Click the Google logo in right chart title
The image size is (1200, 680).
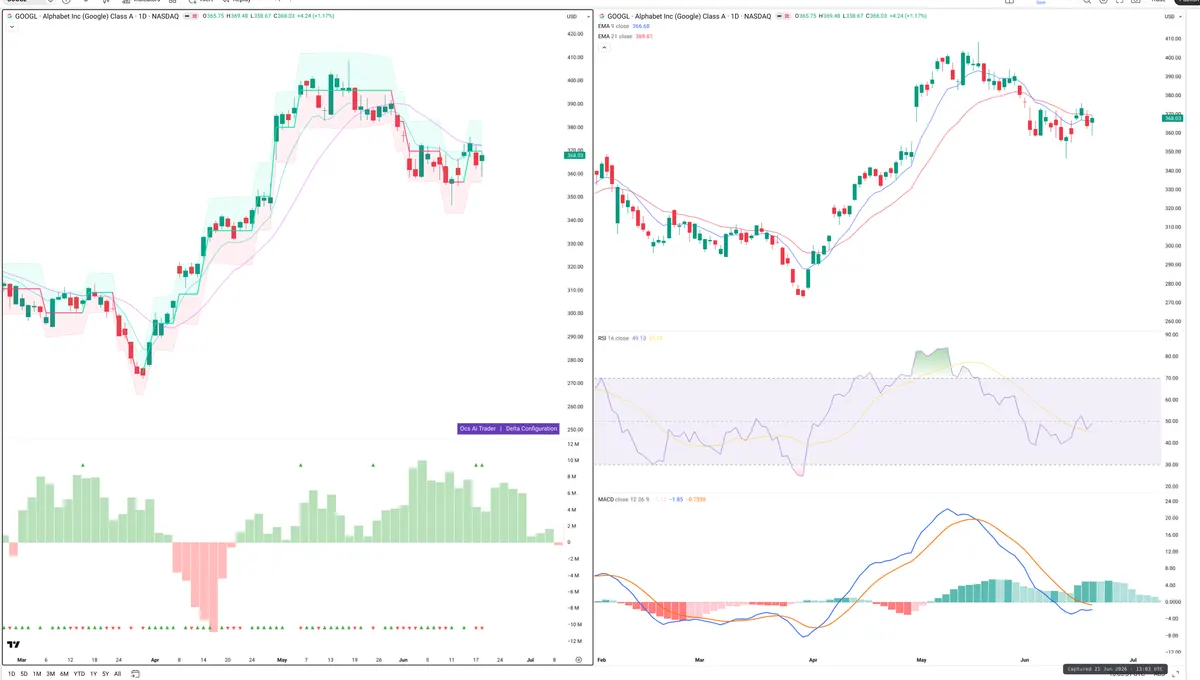click(601, 17)
